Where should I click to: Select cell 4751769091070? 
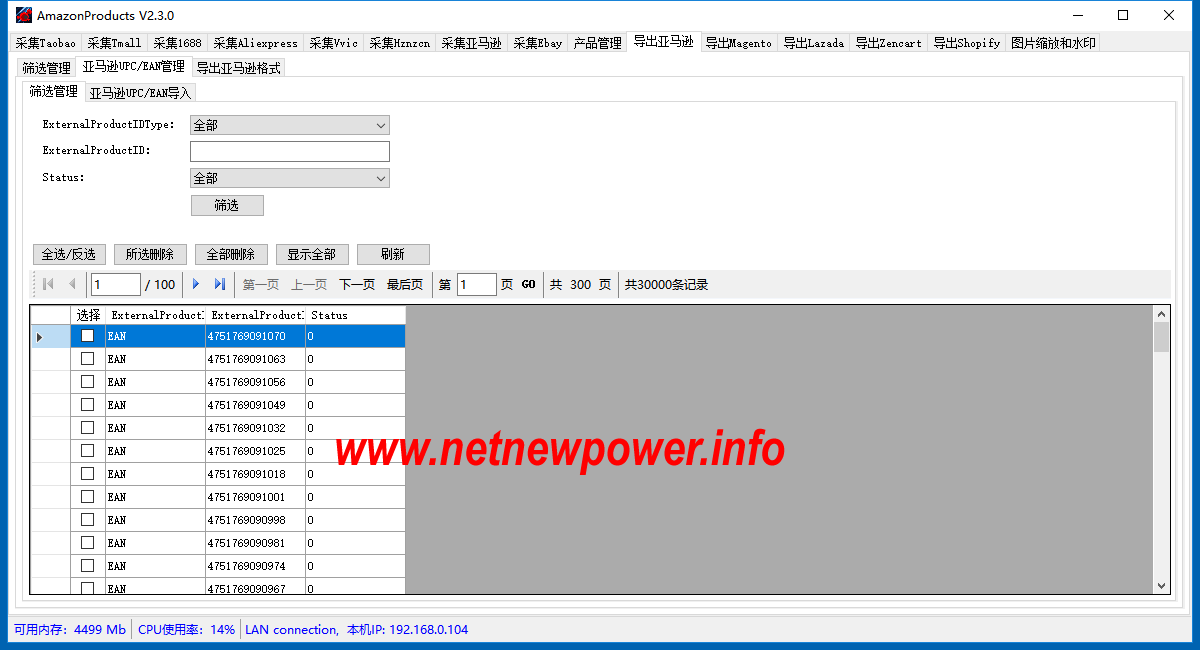pos(256,336)
